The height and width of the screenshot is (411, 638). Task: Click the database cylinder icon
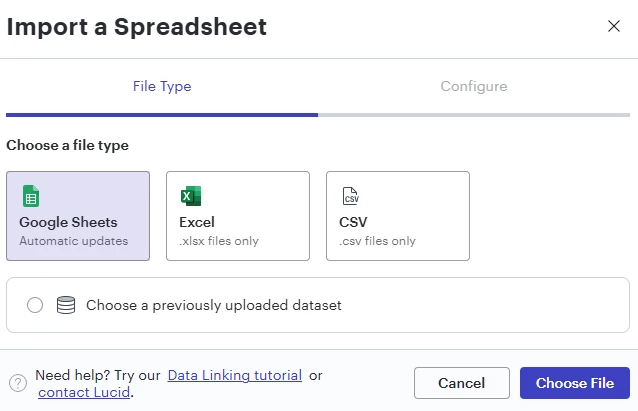point(66,305)
